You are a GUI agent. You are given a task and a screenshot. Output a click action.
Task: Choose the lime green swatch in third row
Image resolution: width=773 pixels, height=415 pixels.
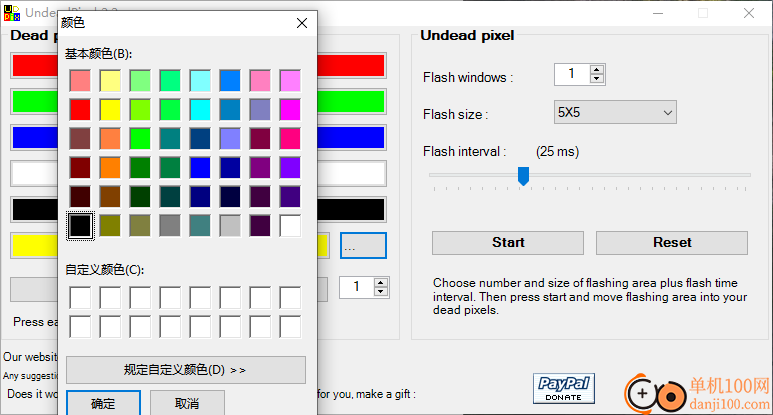[140, 138]
